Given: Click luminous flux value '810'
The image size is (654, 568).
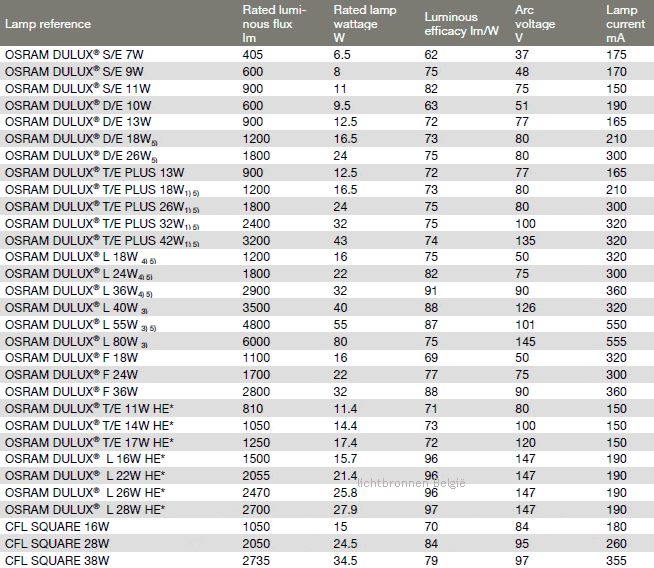Looking at the screenshot, I should click(253, 409).
